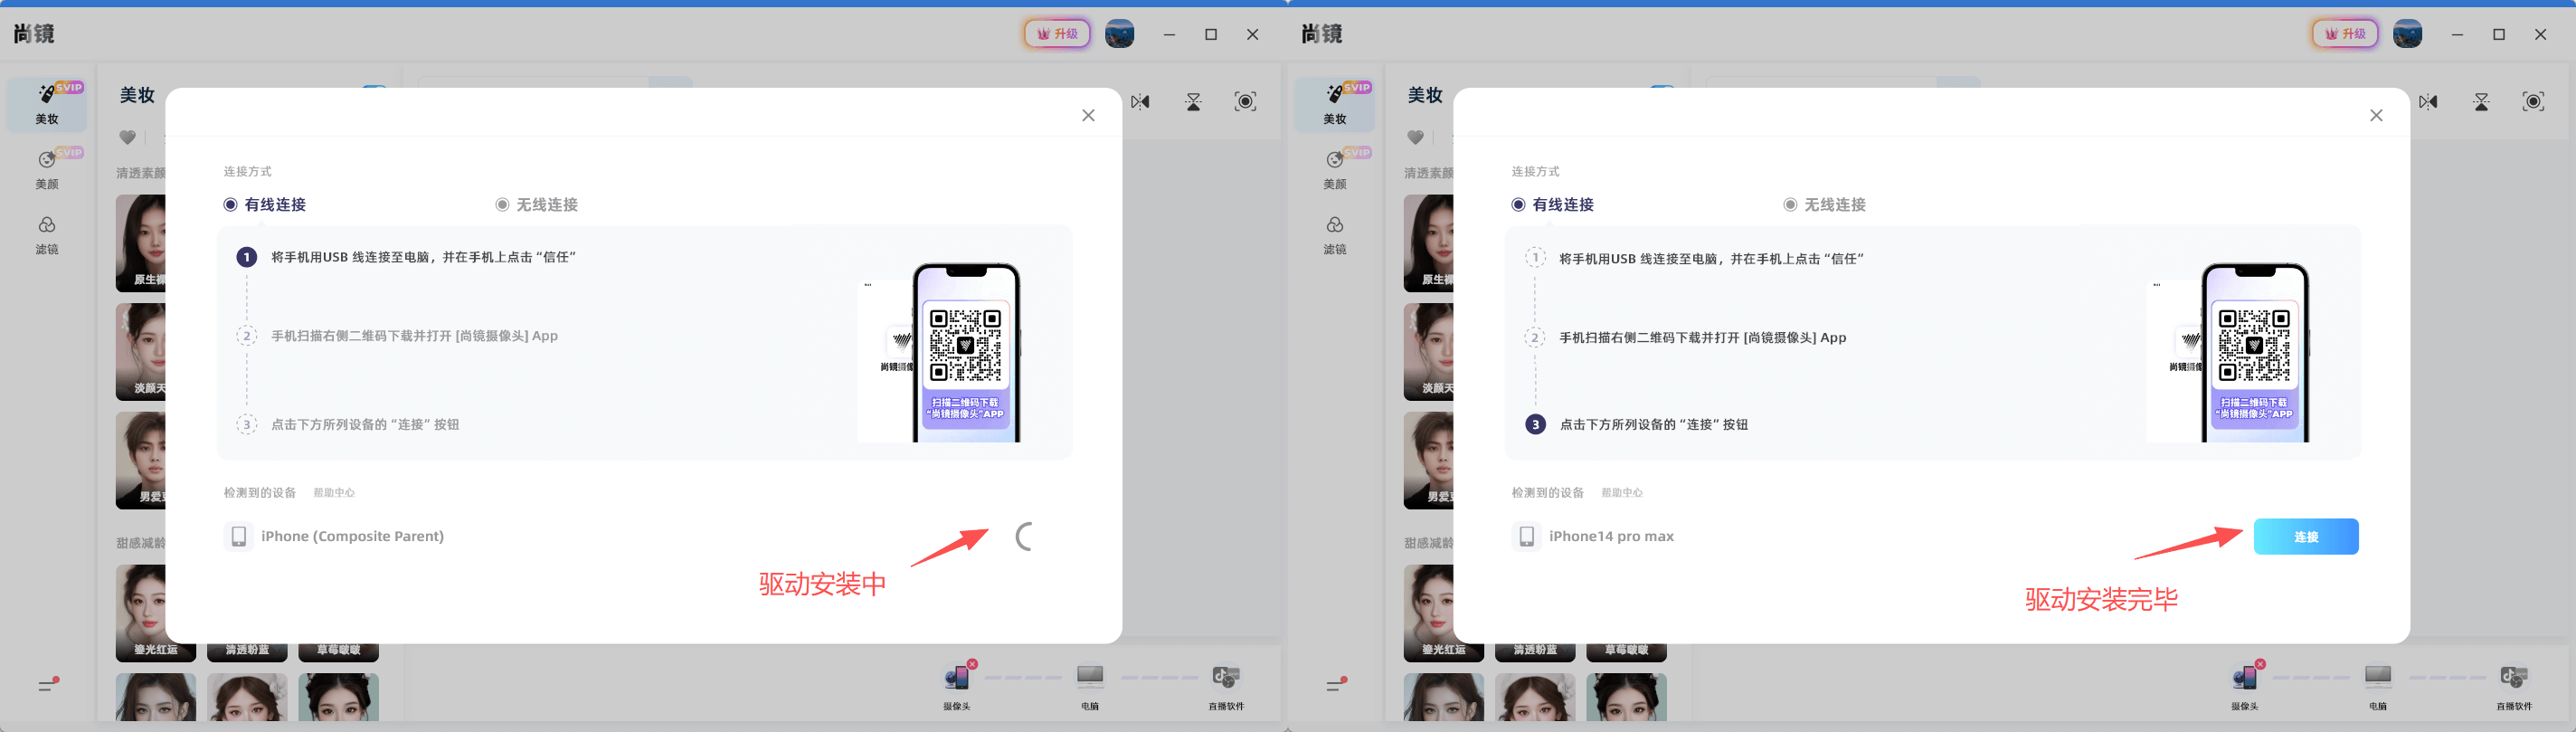
Task: Click QR code phone image in iPhone14 pro max dialog
Action: click(x=2254, y=352)
